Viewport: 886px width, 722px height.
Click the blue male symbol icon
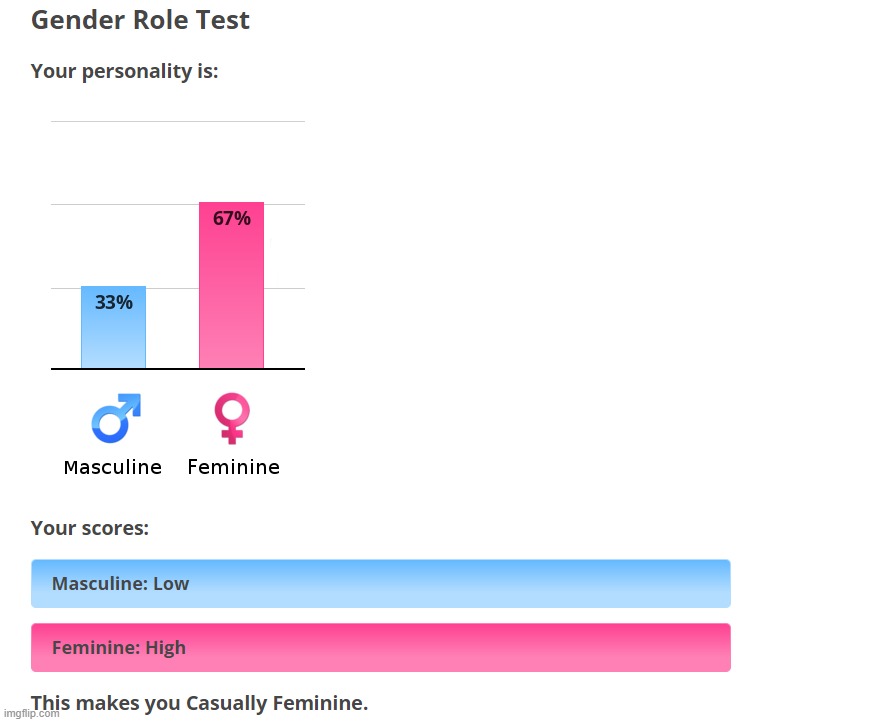pos(116,418)
